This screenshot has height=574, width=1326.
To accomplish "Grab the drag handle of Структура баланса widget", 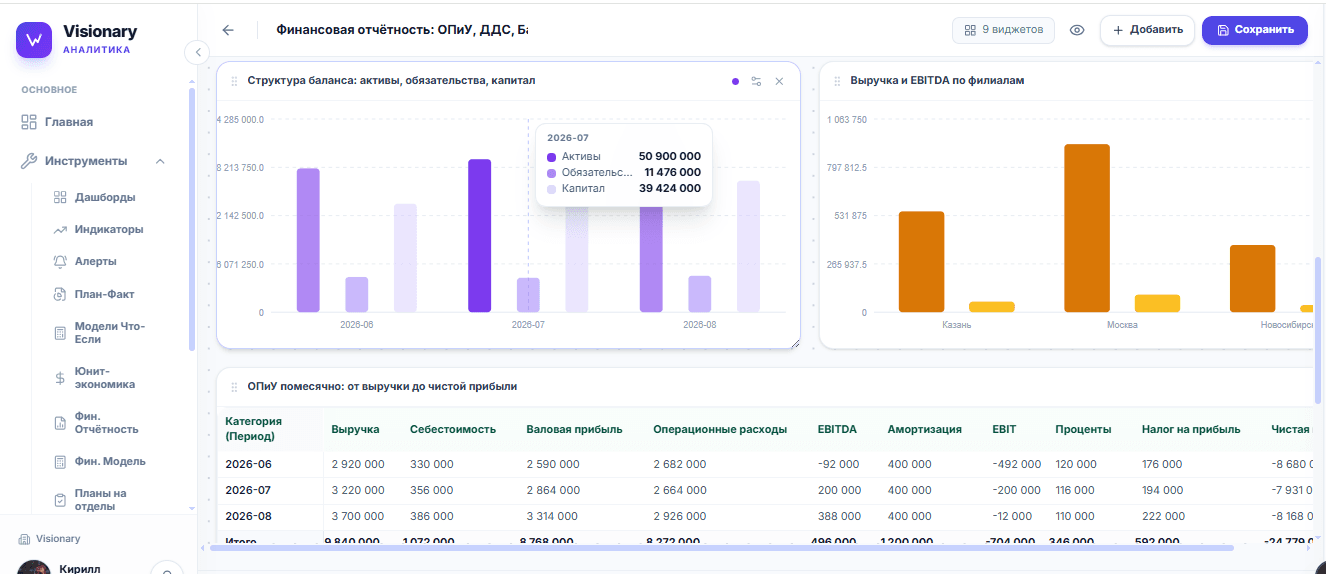I will click(x=234, y=81).
